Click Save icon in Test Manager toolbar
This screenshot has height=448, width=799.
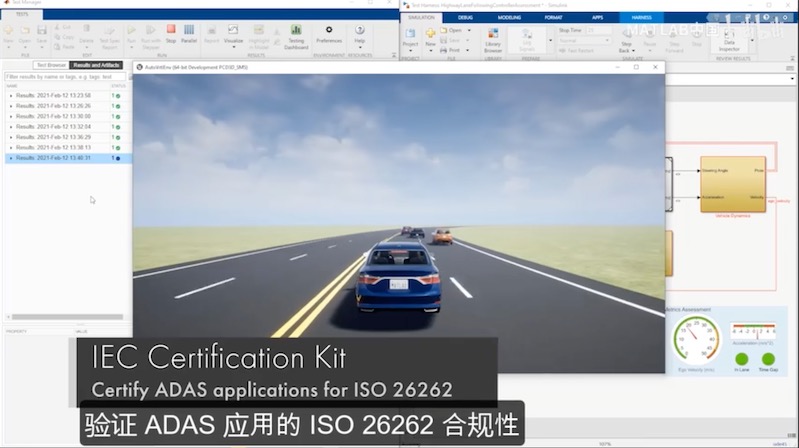(x=42, y=32)
